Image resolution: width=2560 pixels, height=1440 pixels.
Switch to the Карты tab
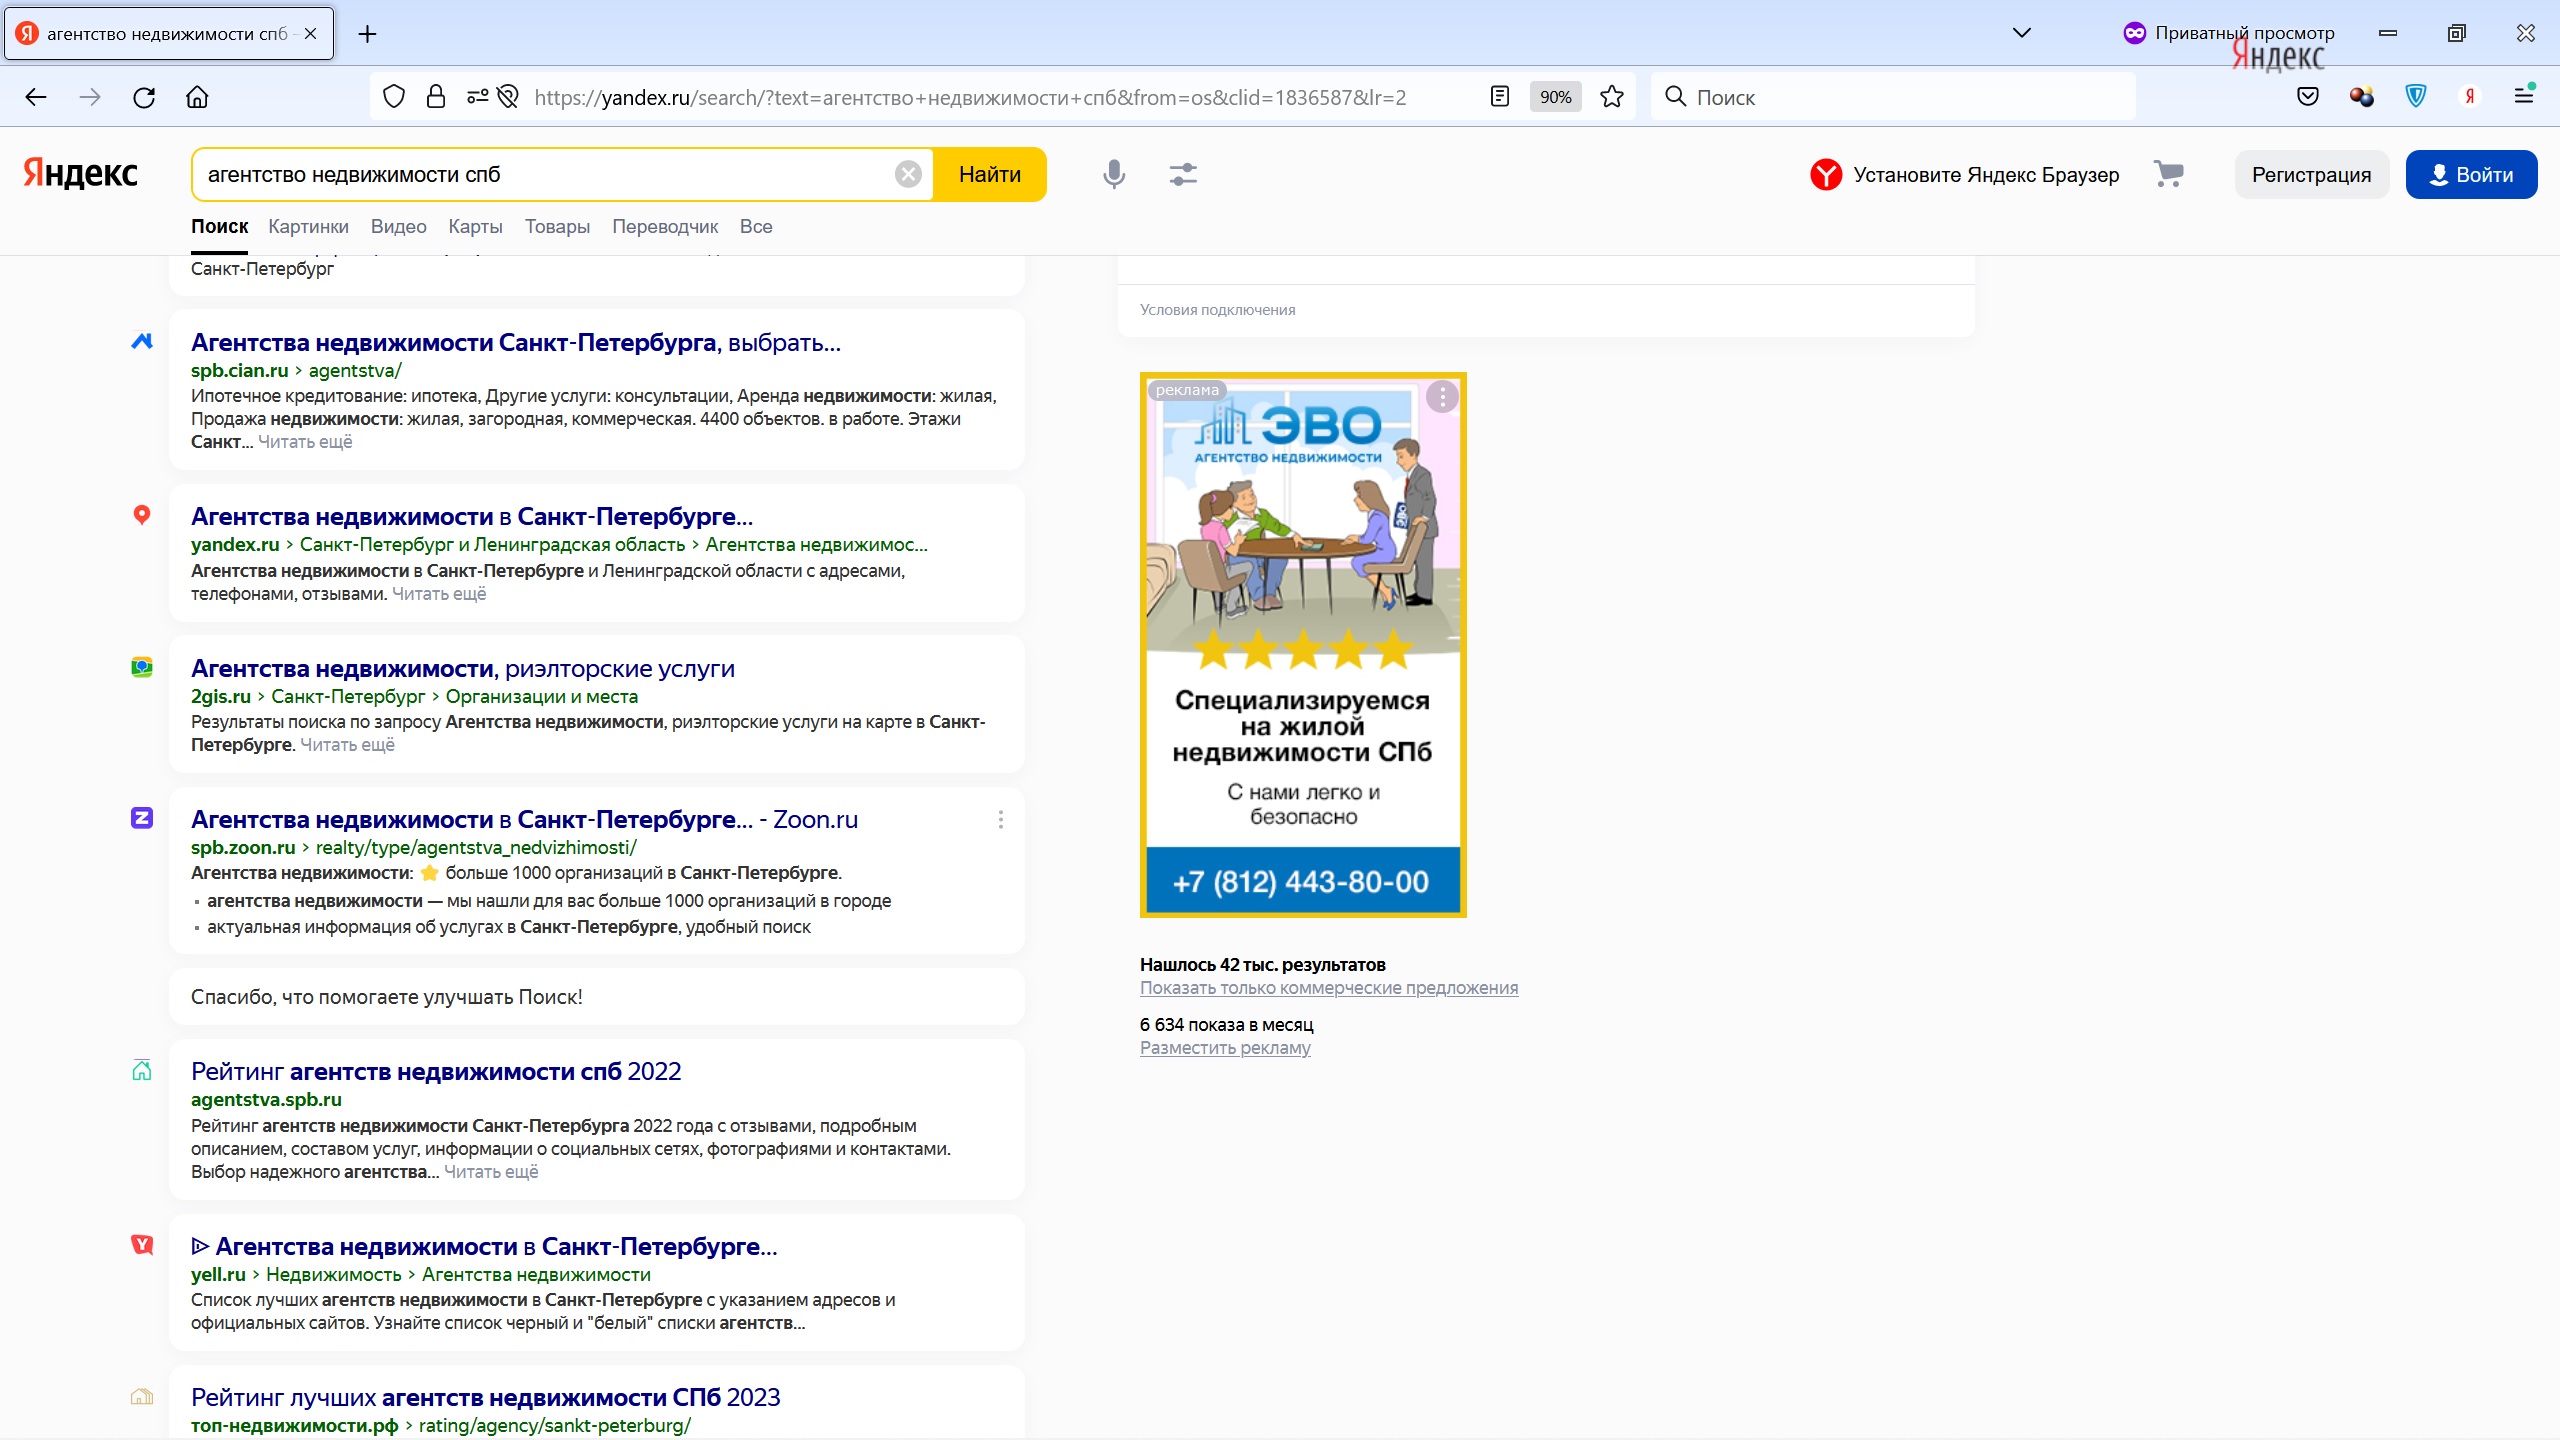[475, 227]
